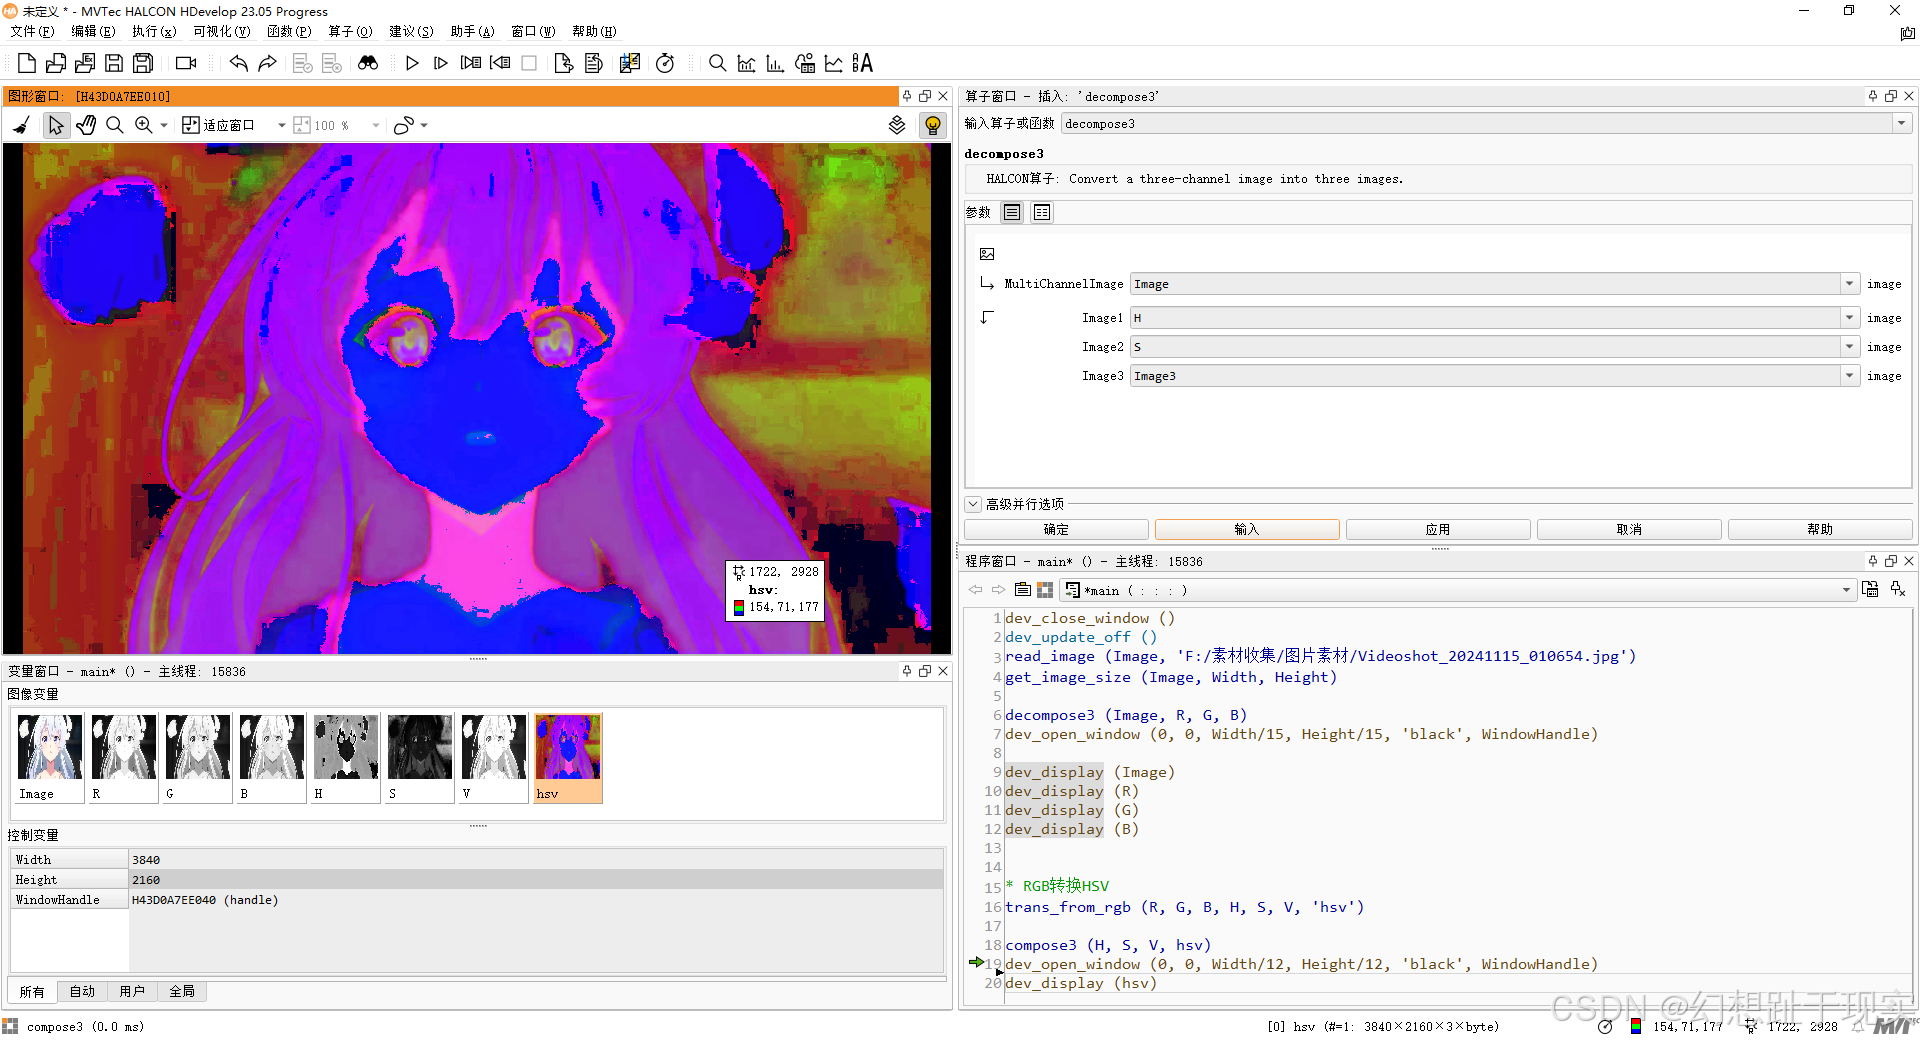Click the 帮助 help button
1920x1040 pixels.
[x=1820, y=529]
